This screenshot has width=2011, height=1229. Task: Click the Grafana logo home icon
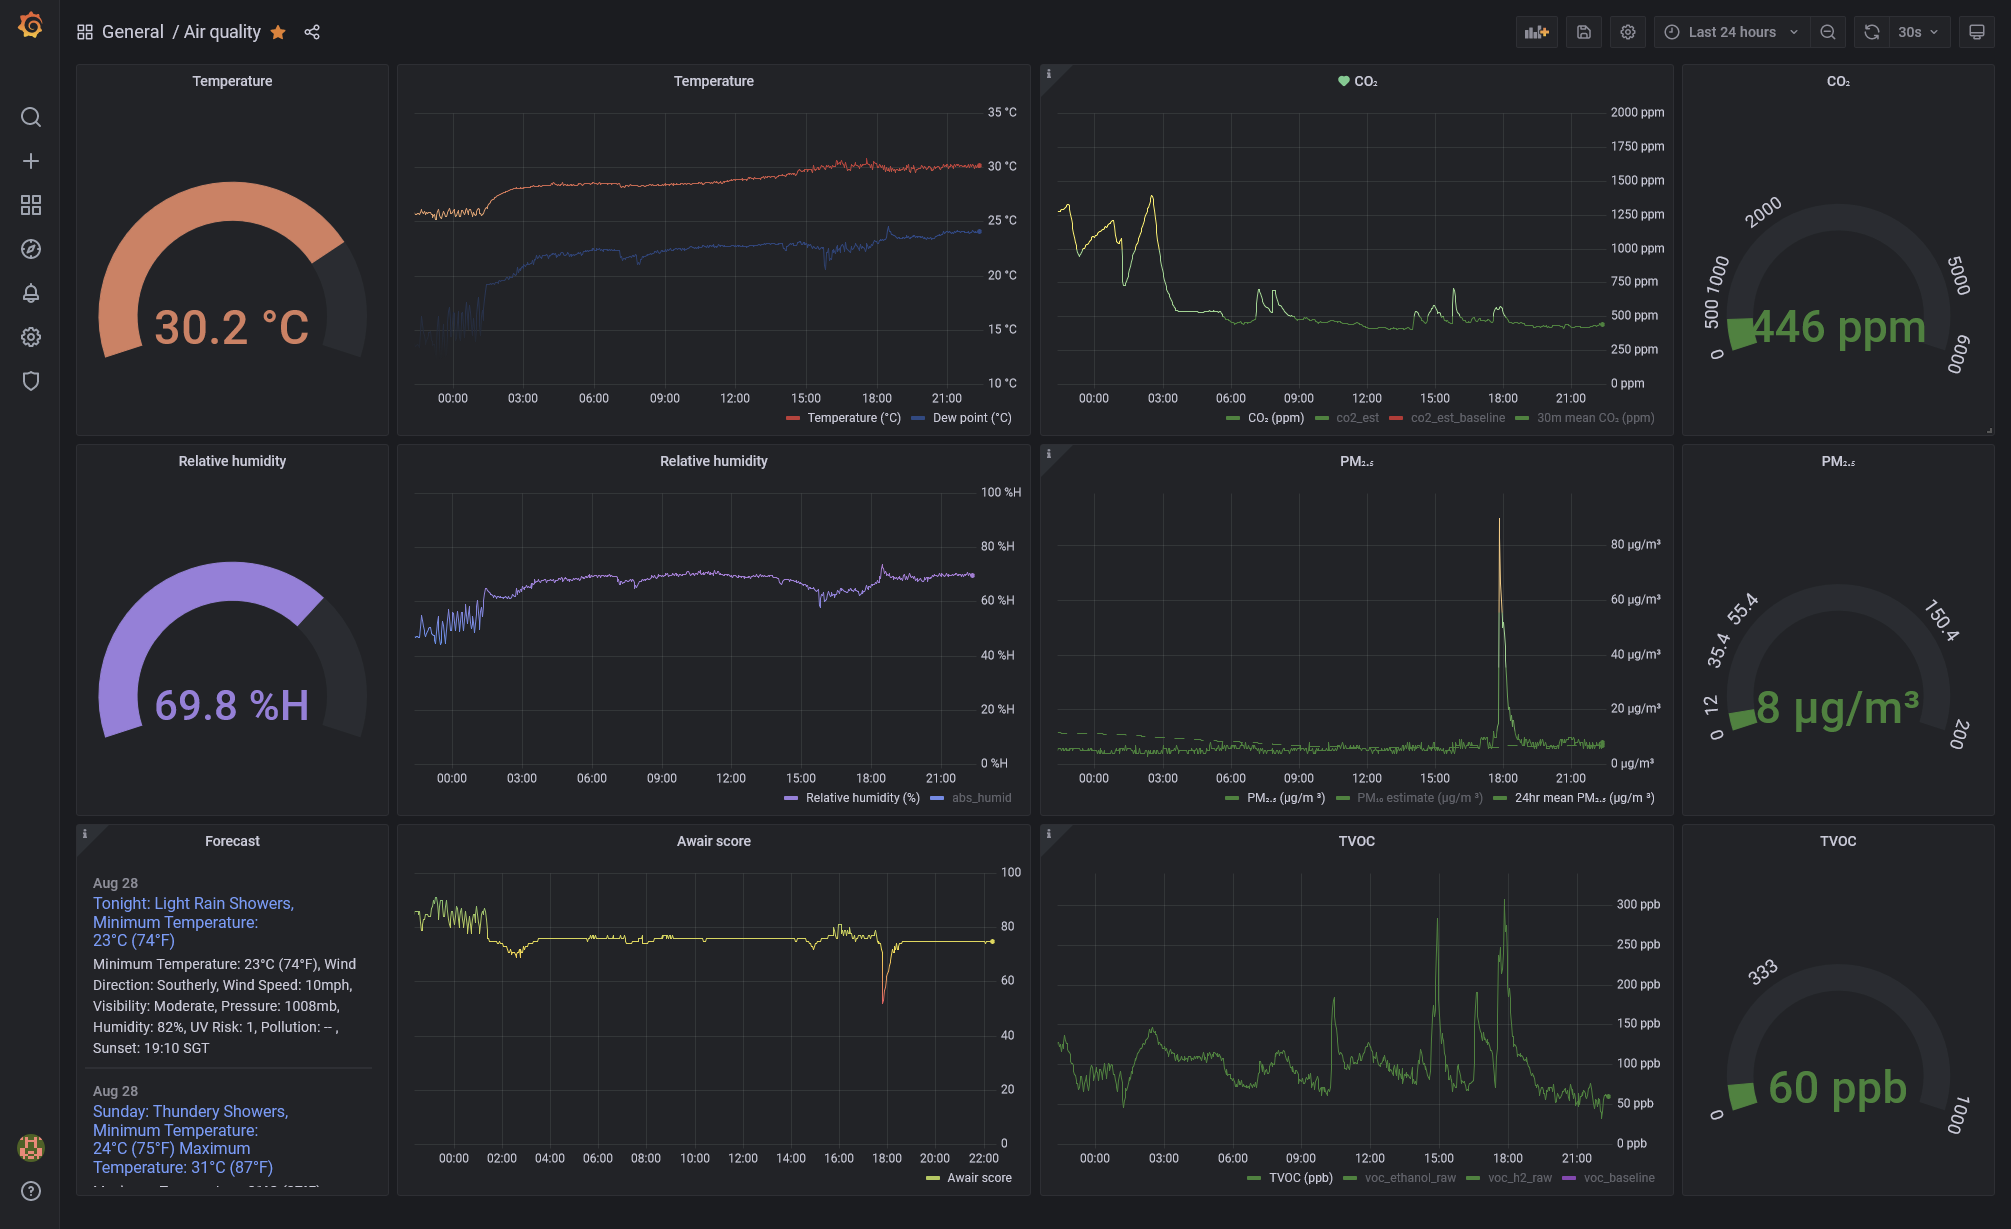coord(30,26)
